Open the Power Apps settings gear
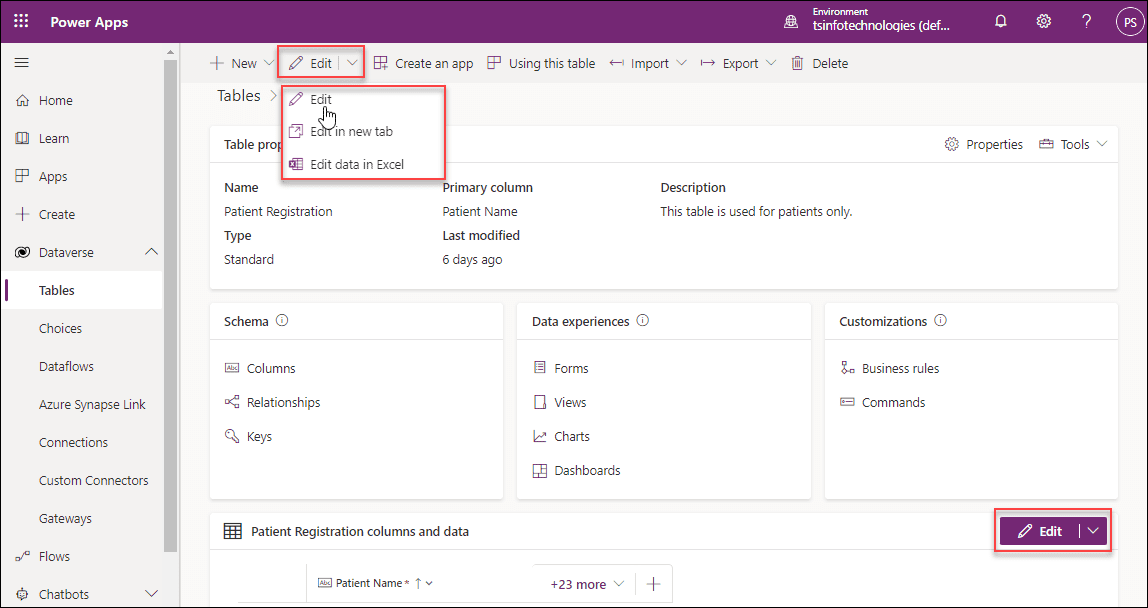Image resolution: width=1148 pixels, height=608 pixels. [1043, 21]
